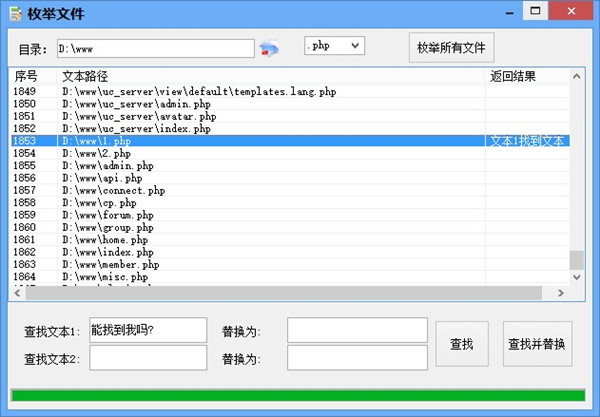The height and width of the screenshot is (417, 600).
Task: Select row D:\www\admin.php
Action: (x=290, y=165)
